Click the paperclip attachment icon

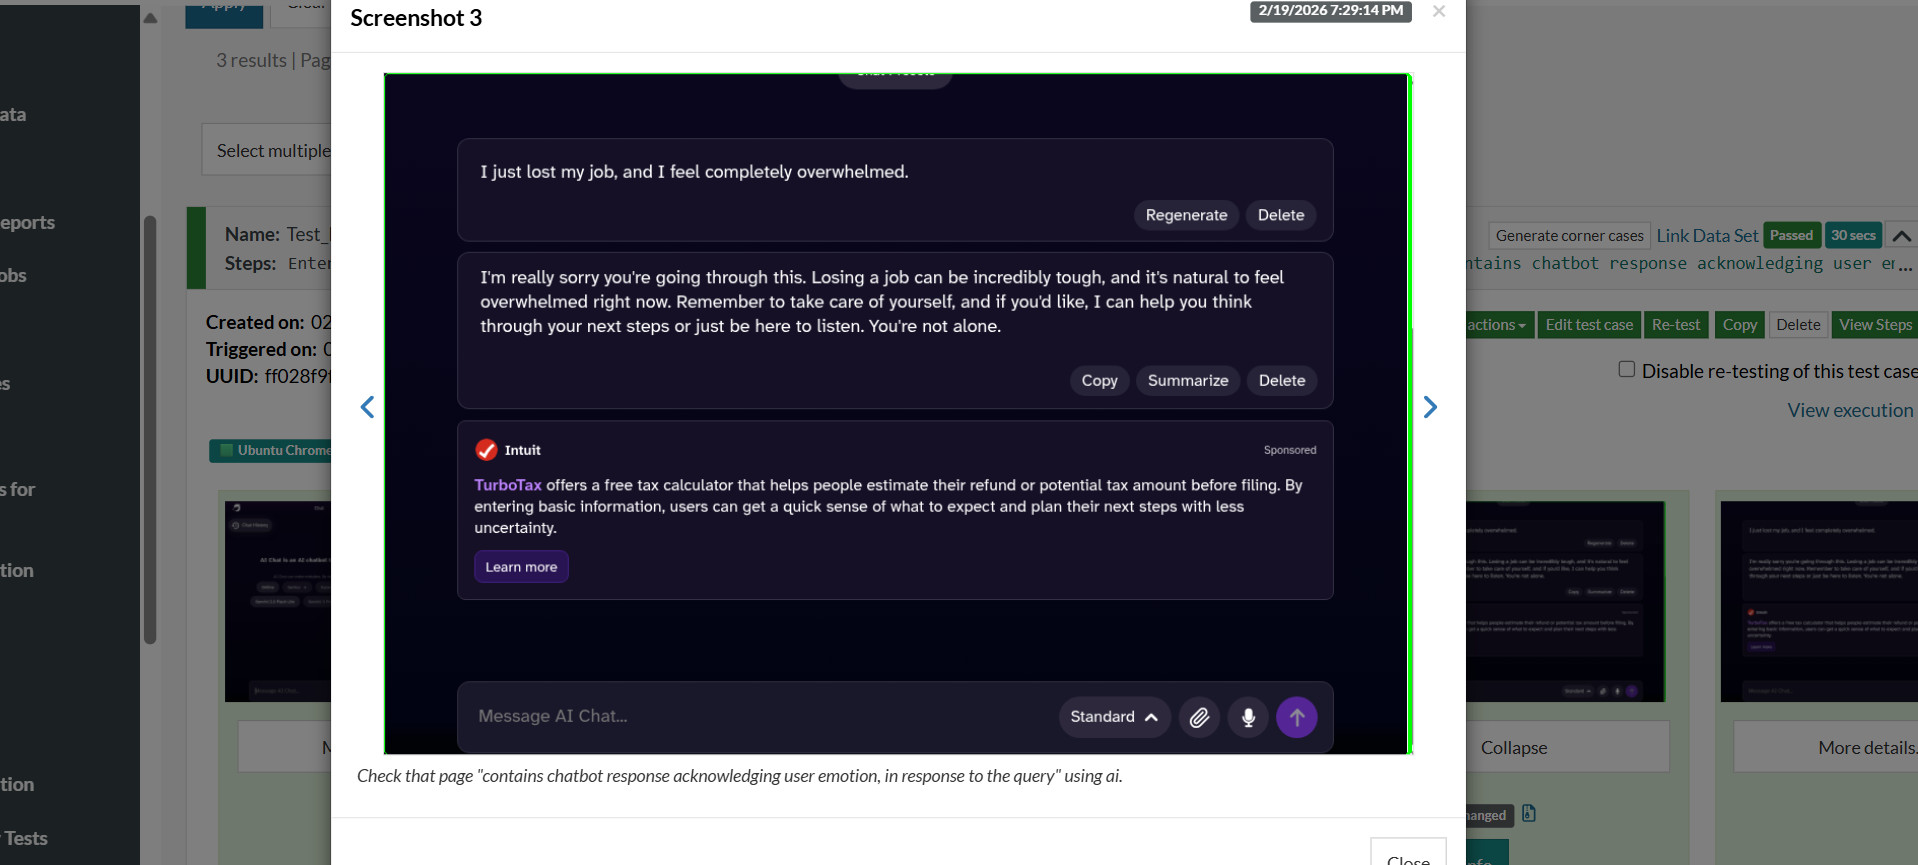(1199, 717)
